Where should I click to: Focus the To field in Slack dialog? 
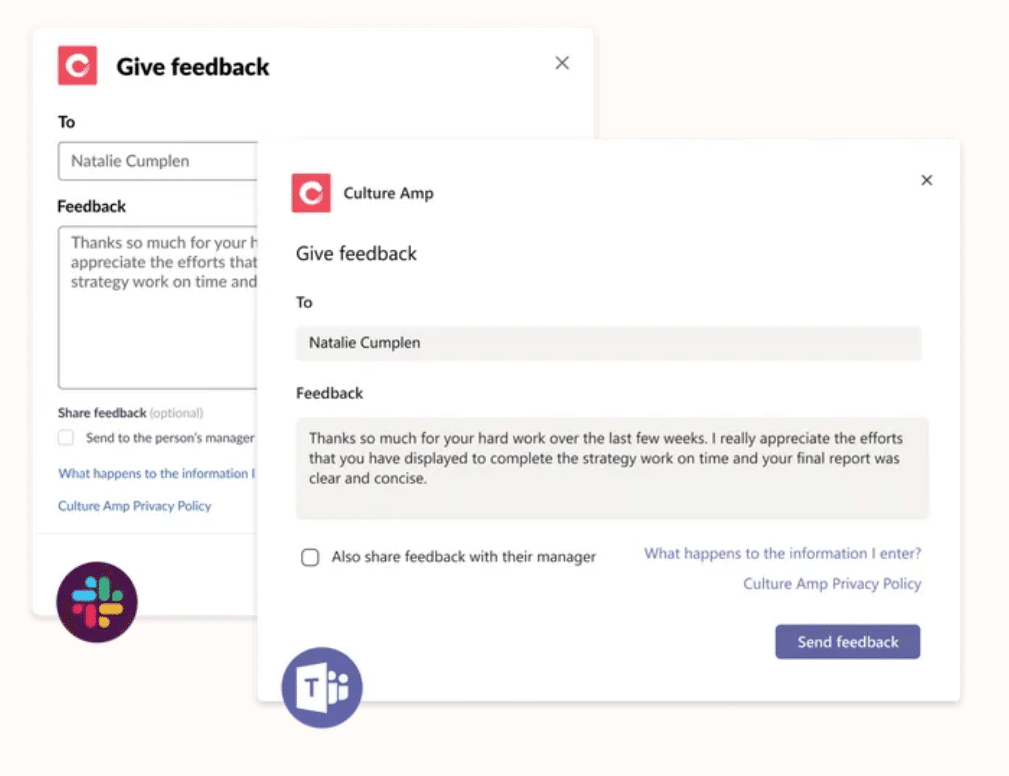tap(158, 161)
